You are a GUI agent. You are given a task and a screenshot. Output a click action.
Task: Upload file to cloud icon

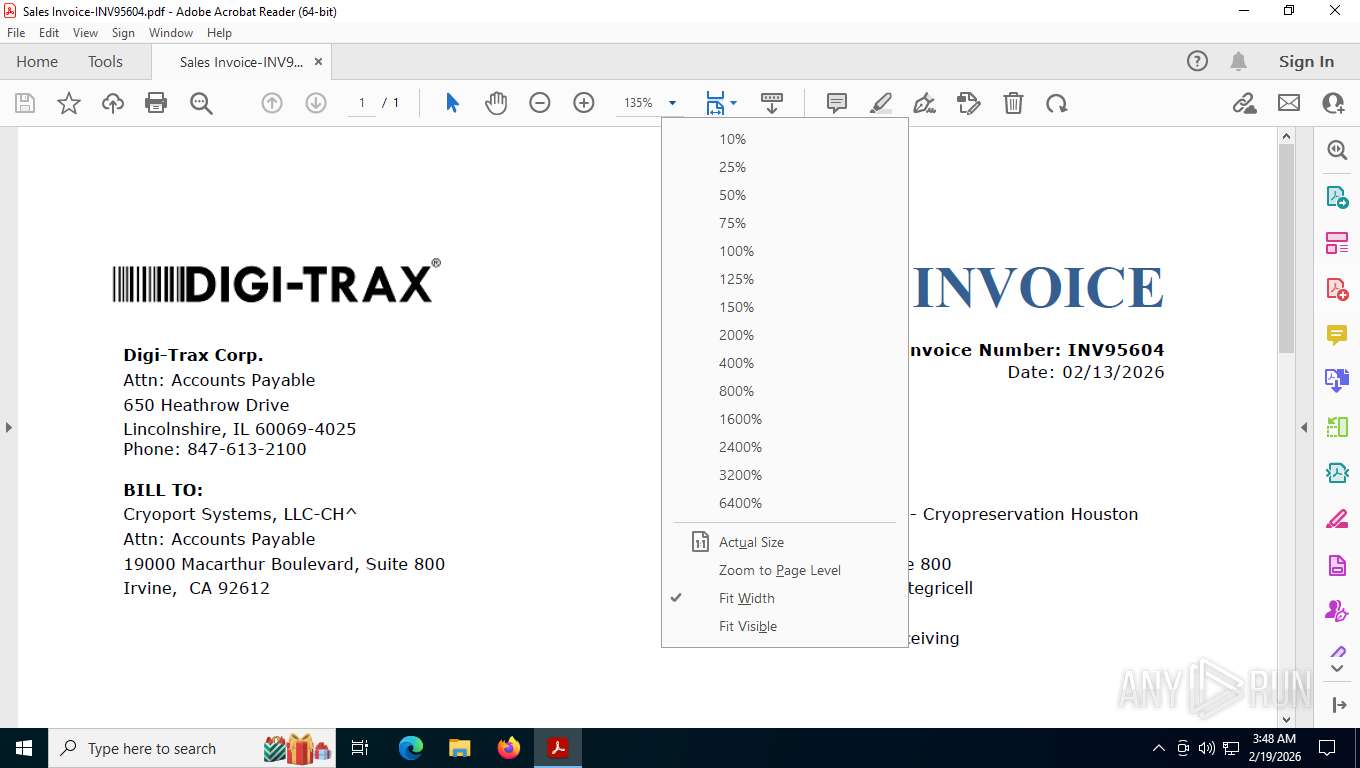point(113,103)
